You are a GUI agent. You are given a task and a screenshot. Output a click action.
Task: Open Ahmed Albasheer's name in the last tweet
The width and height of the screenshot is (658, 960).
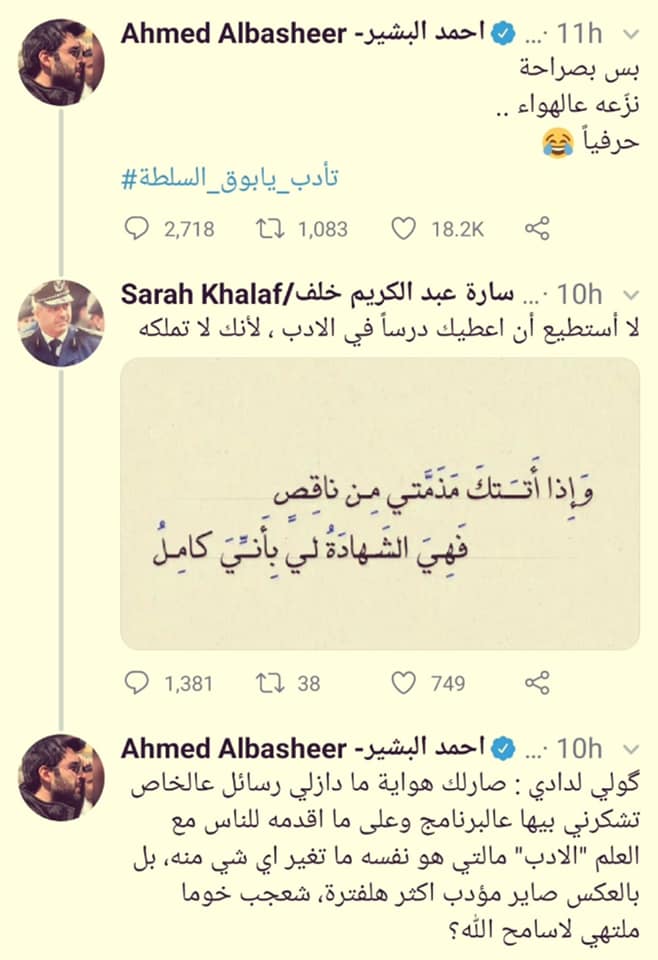303,748
